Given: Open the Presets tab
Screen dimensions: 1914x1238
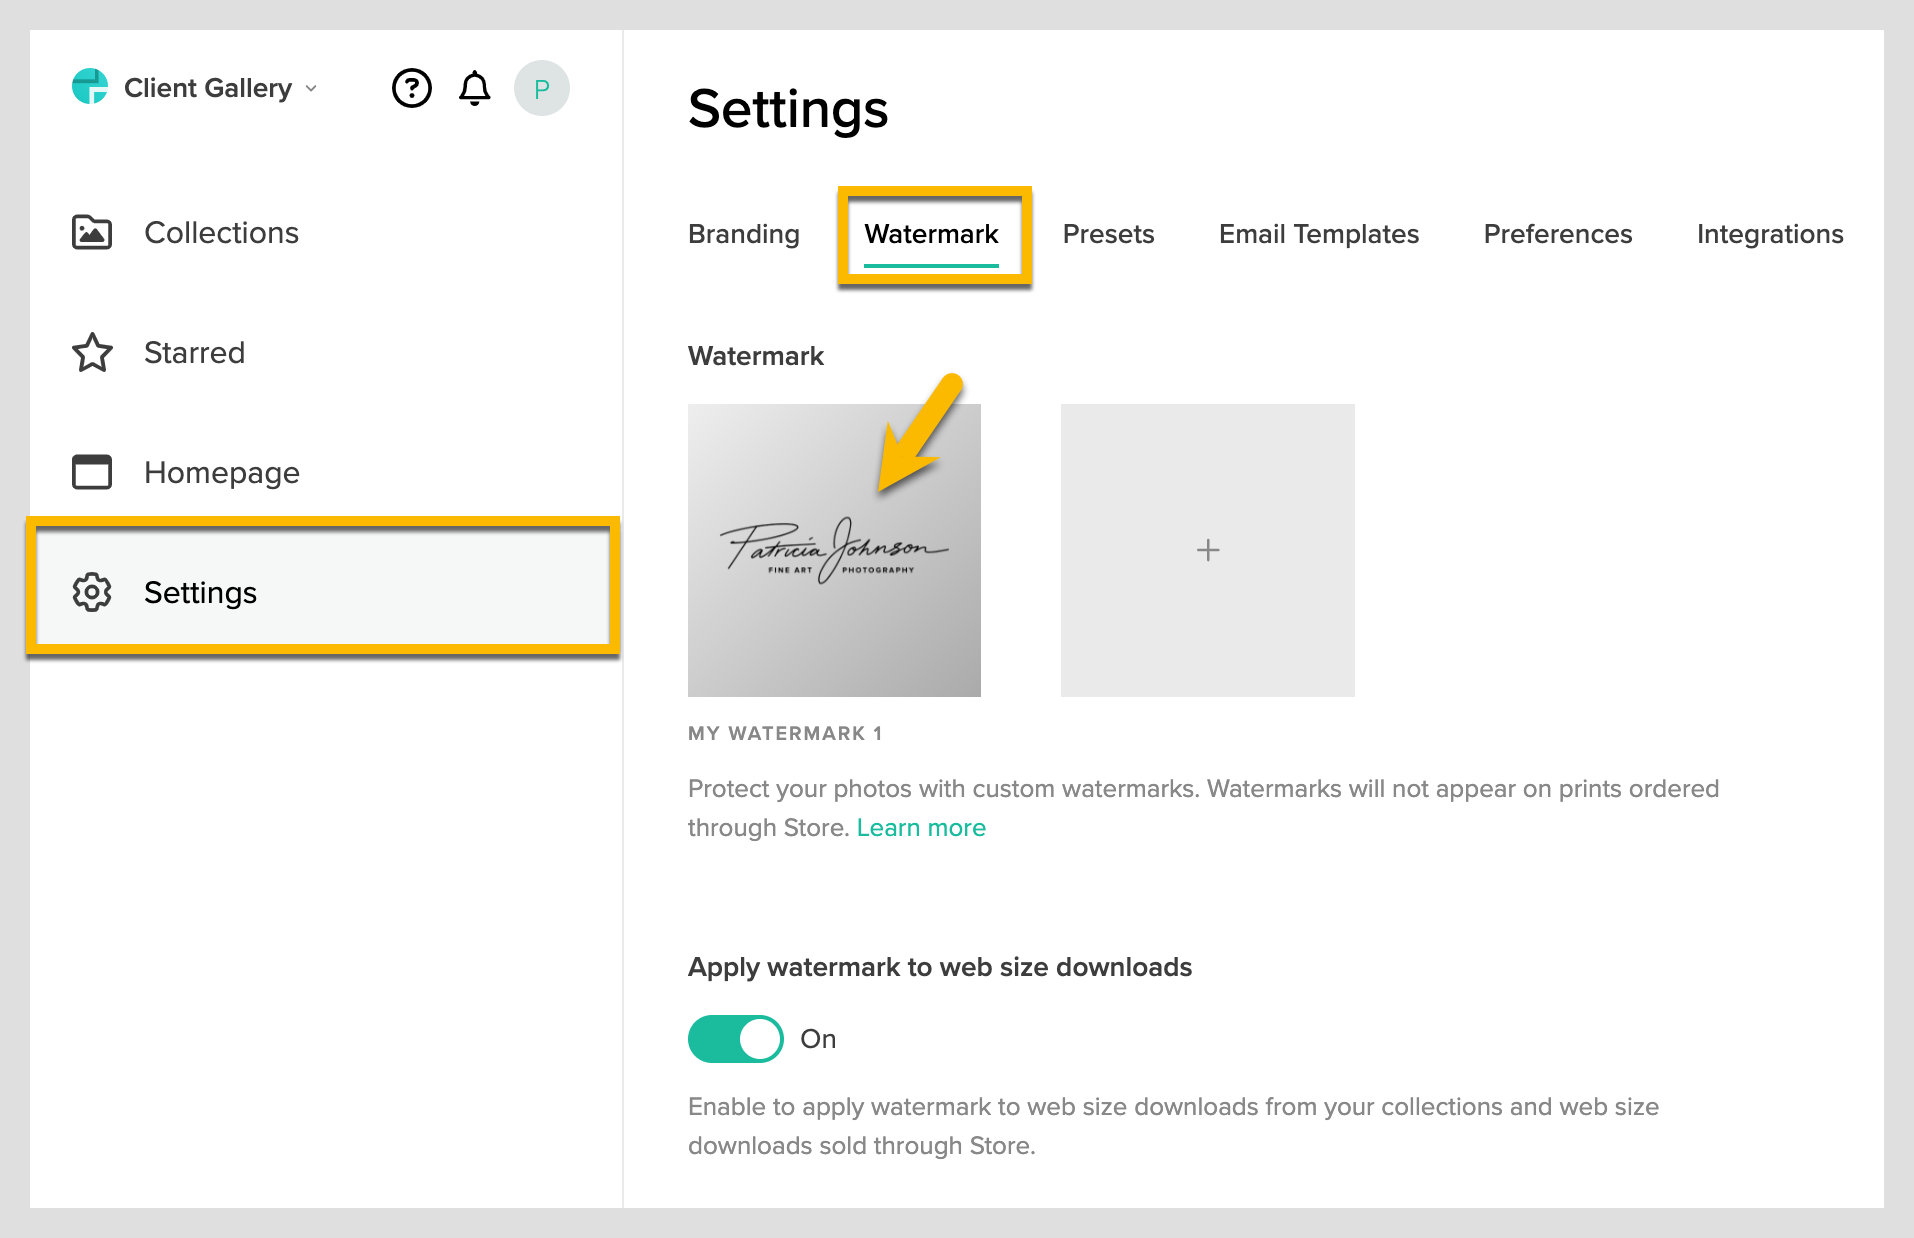Looking at the screenshot, I should click(x=1108, y=233).
